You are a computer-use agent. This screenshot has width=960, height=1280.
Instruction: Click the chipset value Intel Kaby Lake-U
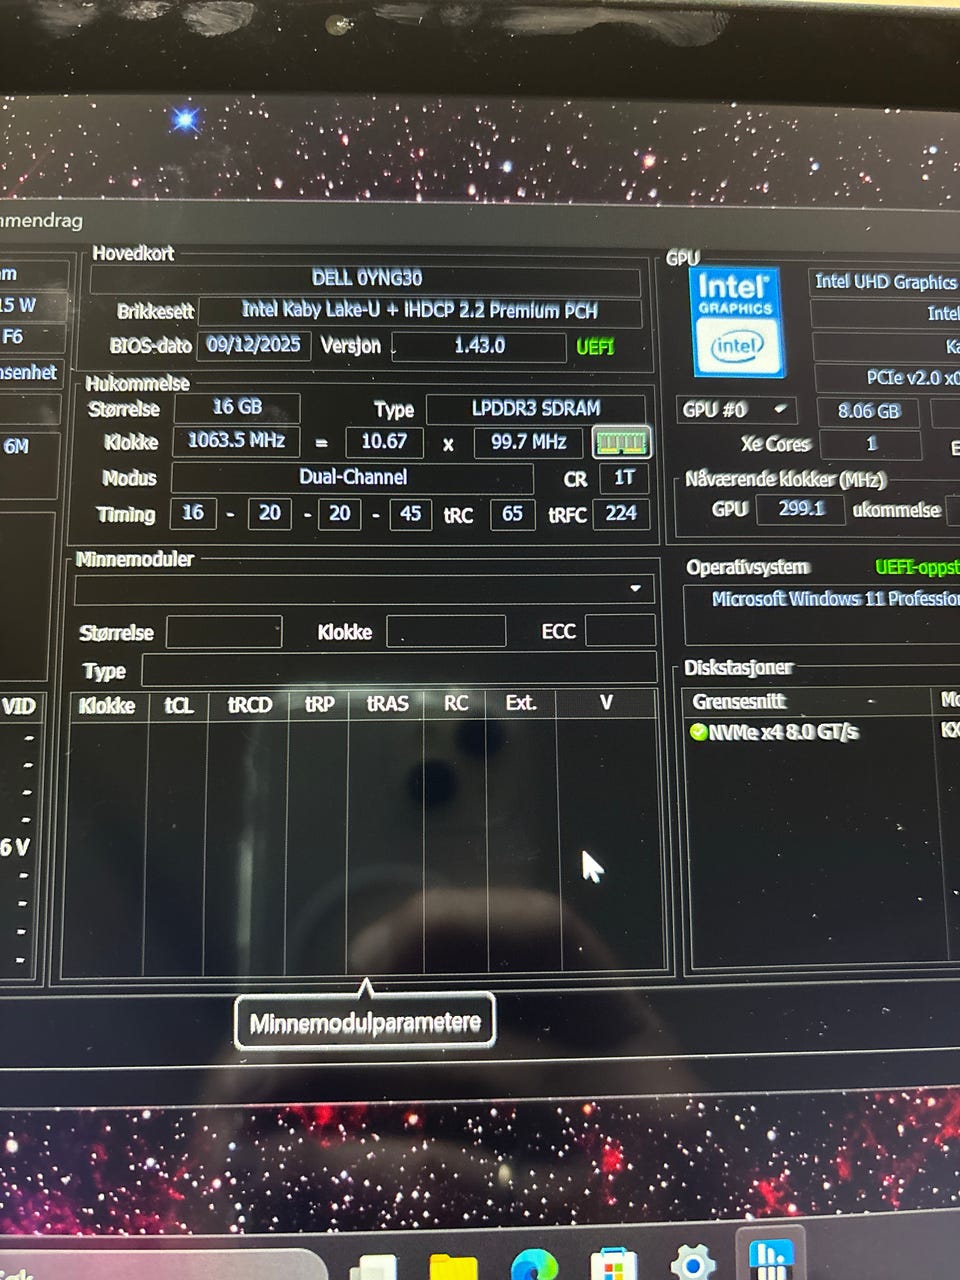pos(420,311)
